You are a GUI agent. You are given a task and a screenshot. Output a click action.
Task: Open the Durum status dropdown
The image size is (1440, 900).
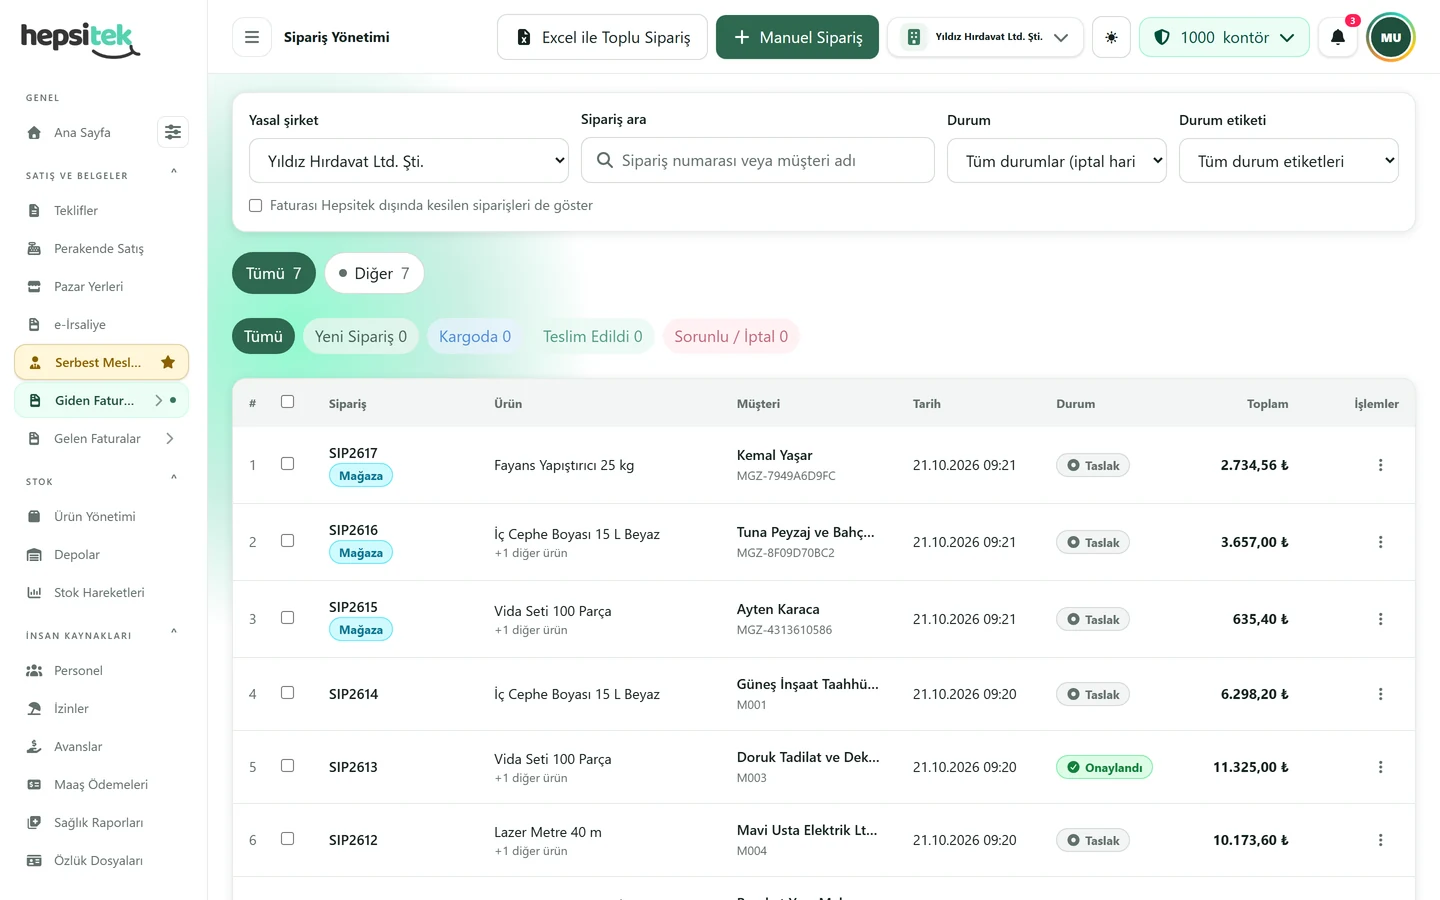(1057, 161)
